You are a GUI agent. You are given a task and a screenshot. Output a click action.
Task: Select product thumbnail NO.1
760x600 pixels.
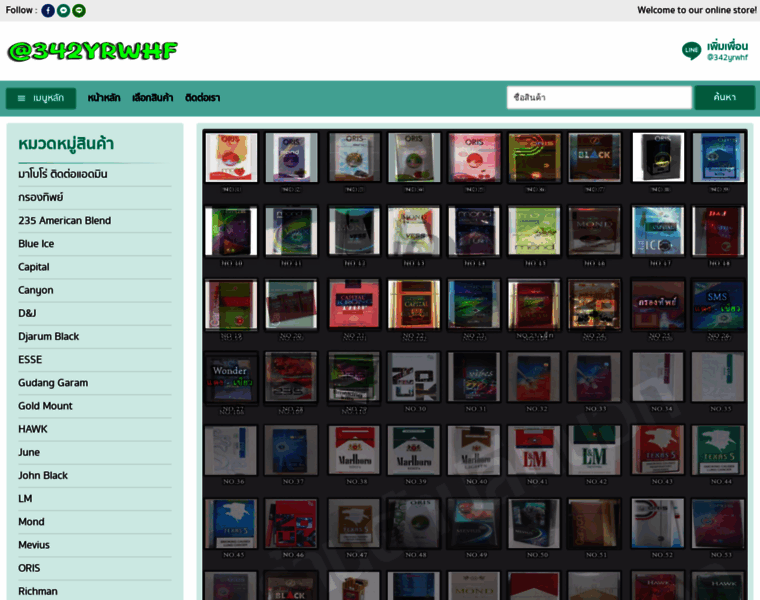coord(231,158)
